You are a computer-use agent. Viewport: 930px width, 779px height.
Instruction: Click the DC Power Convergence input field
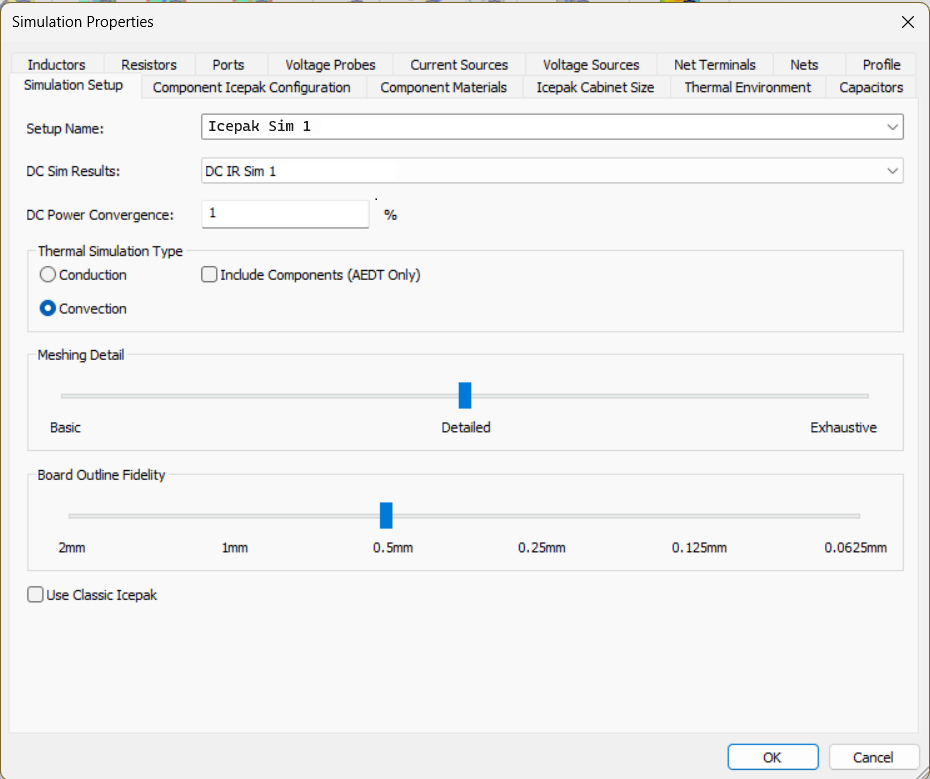285,214
